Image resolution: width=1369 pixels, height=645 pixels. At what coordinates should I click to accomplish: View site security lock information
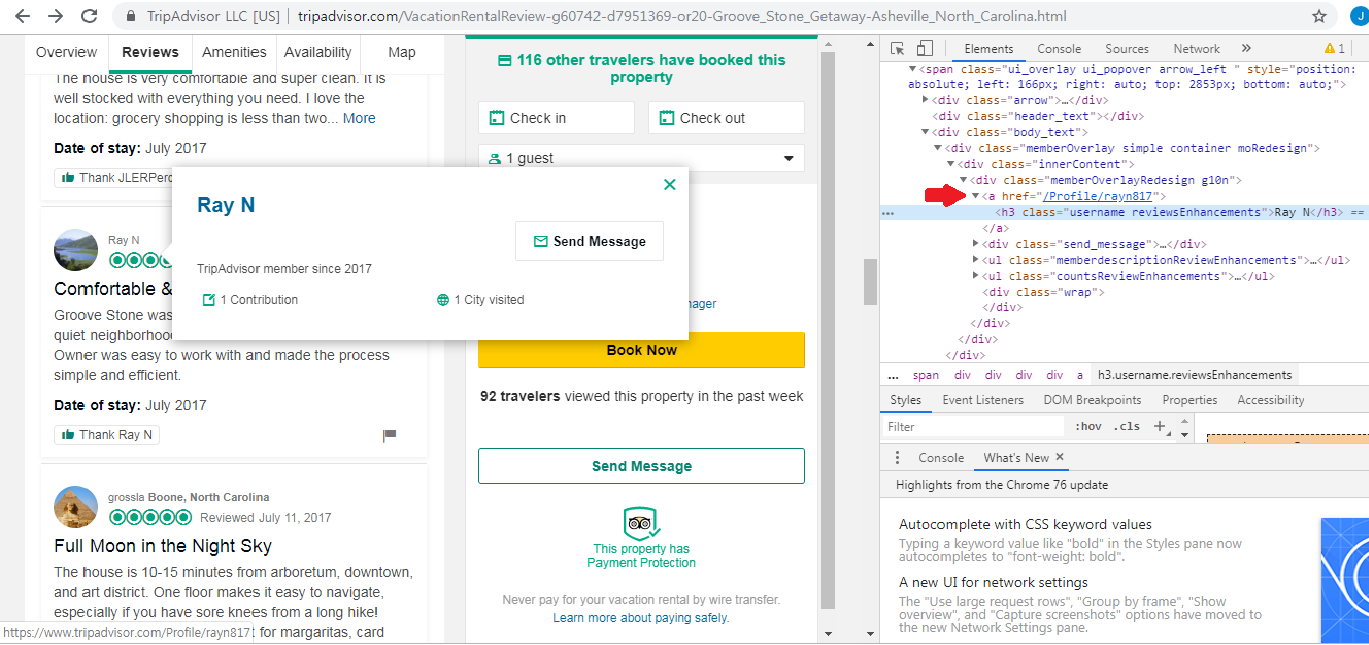tap(131, 16)
